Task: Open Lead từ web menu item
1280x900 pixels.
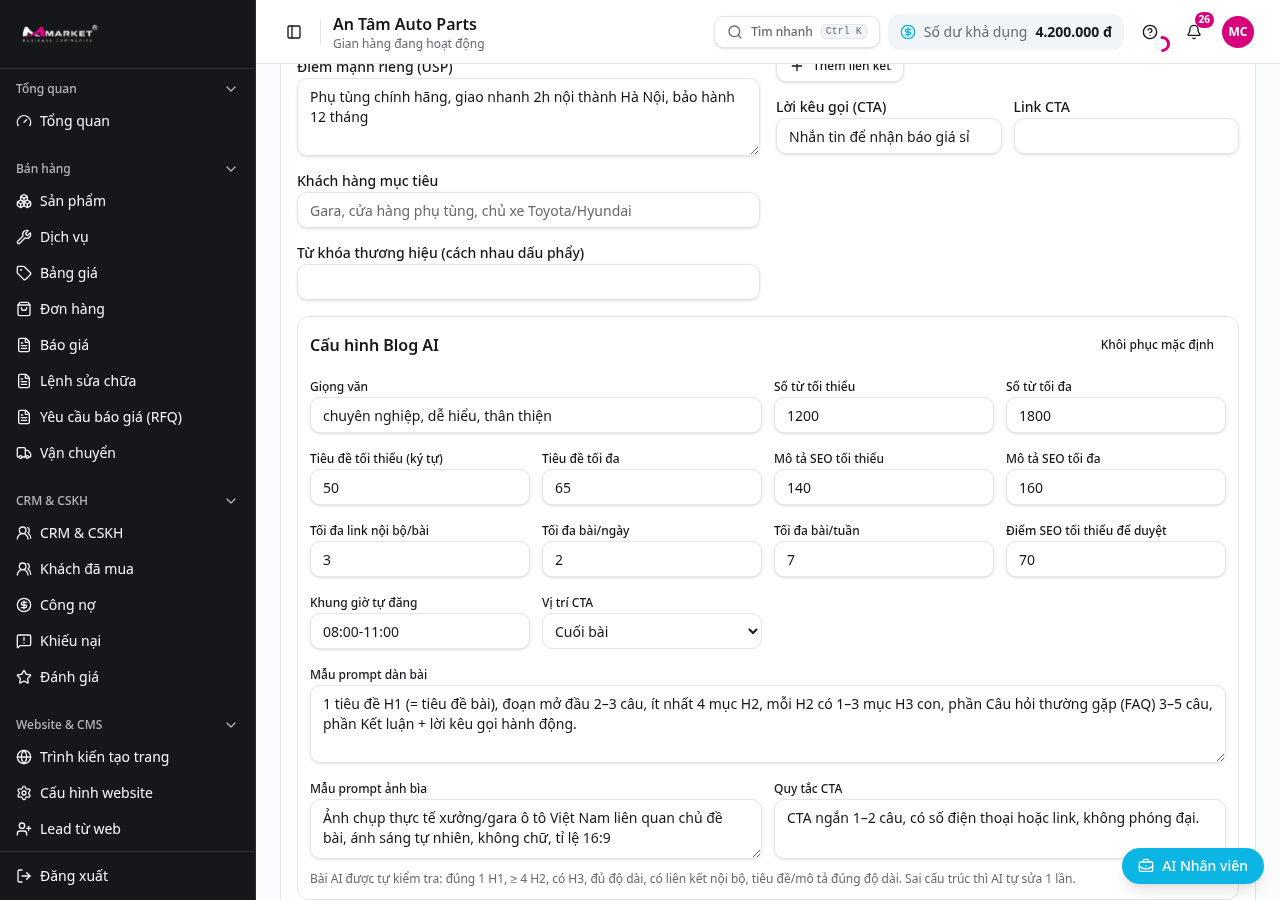Action: click(x=128, y=829)
